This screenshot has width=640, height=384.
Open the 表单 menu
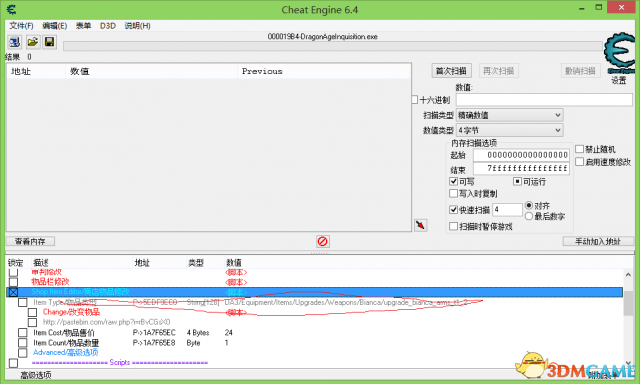83,26
